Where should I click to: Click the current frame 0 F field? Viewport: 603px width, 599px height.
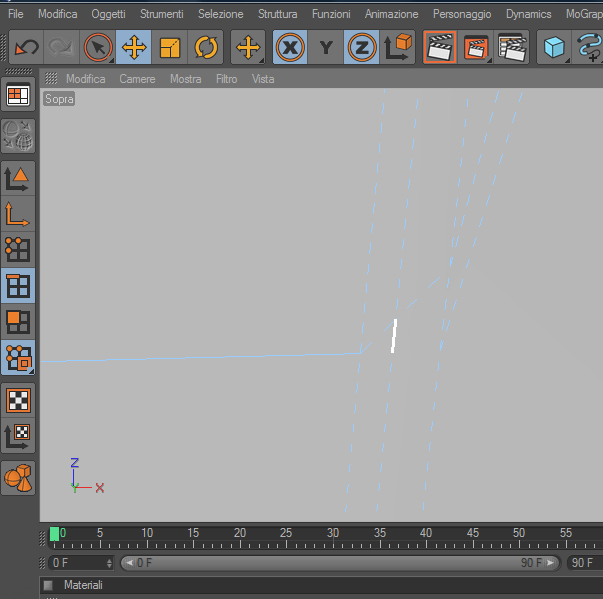tap(80, 563)
